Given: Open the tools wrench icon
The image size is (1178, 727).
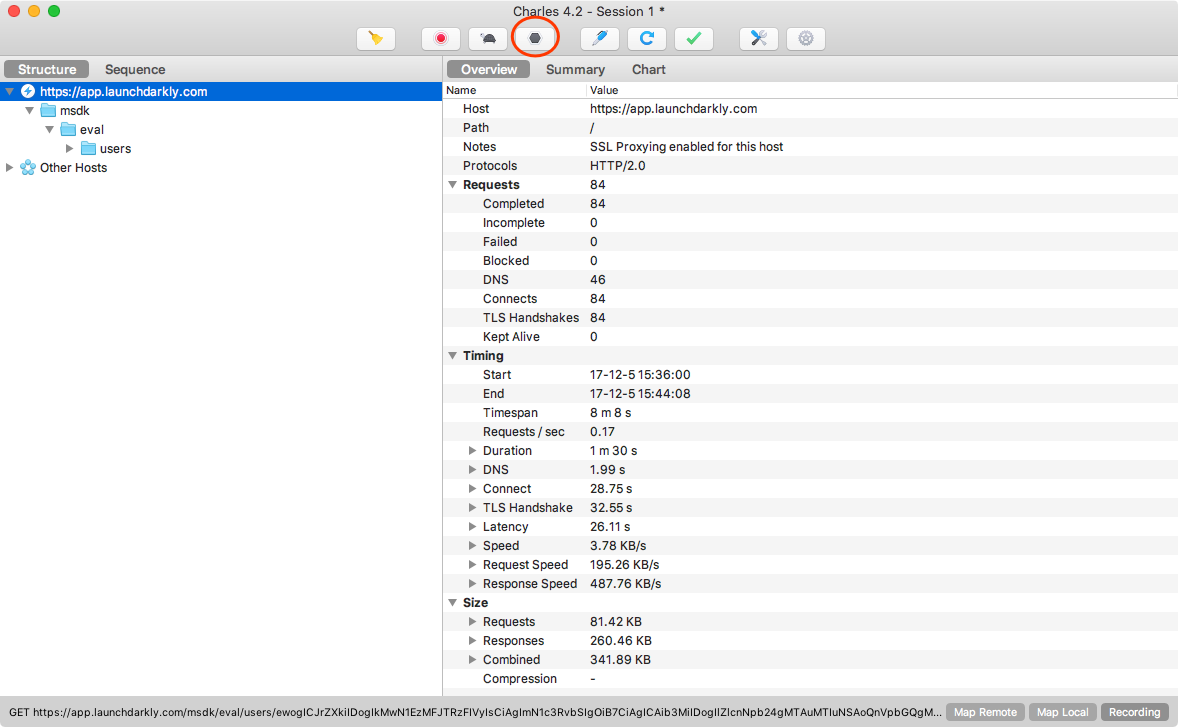Looking at the screenshot, I should [759, 38].
